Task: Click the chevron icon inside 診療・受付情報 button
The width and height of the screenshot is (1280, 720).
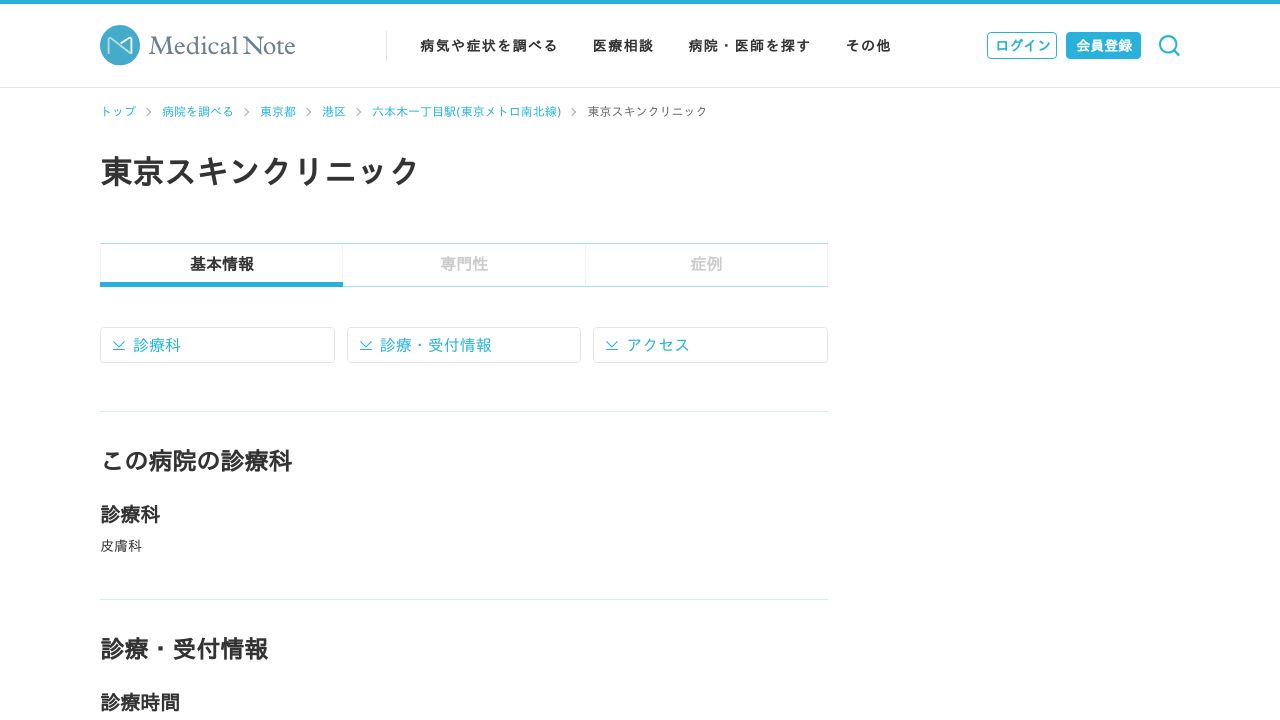Action: point(366,345)
